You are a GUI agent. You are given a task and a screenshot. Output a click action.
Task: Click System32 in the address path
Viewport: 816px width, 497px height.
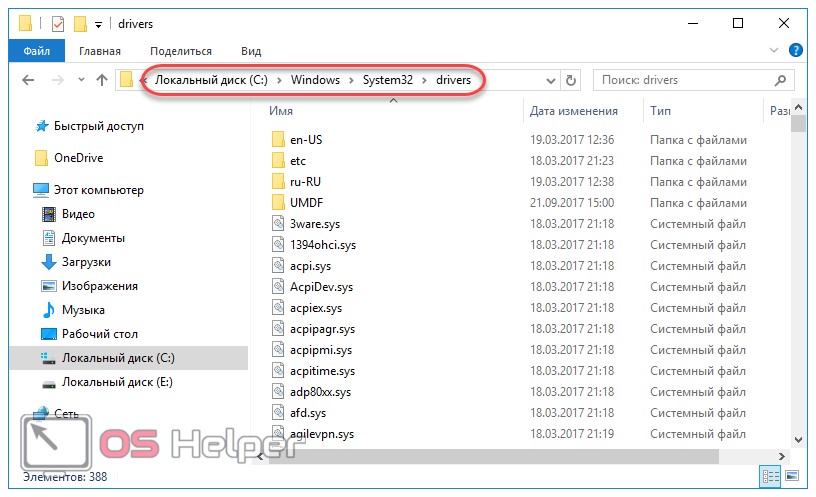coord(388,80)
